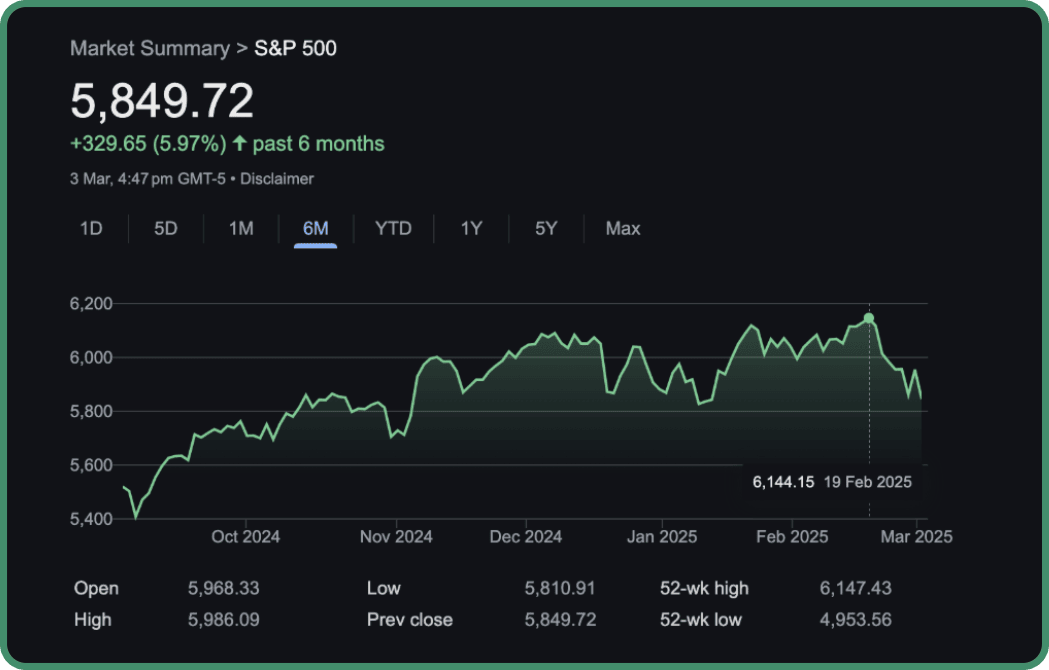Image resolution: width=1049 pixels, height=670 pixels.
Task: Click the 6,000 y-axis label
Action: tap(91, 358)
